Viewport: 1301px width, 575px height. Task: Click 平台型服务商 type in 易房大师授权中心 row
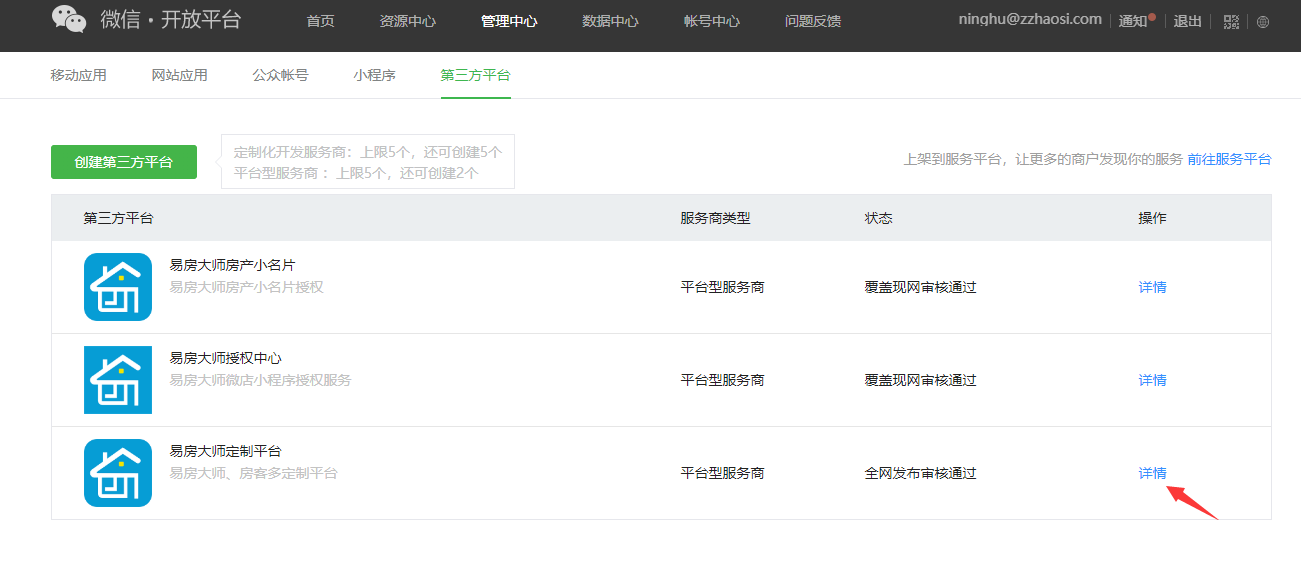[723, 380]
